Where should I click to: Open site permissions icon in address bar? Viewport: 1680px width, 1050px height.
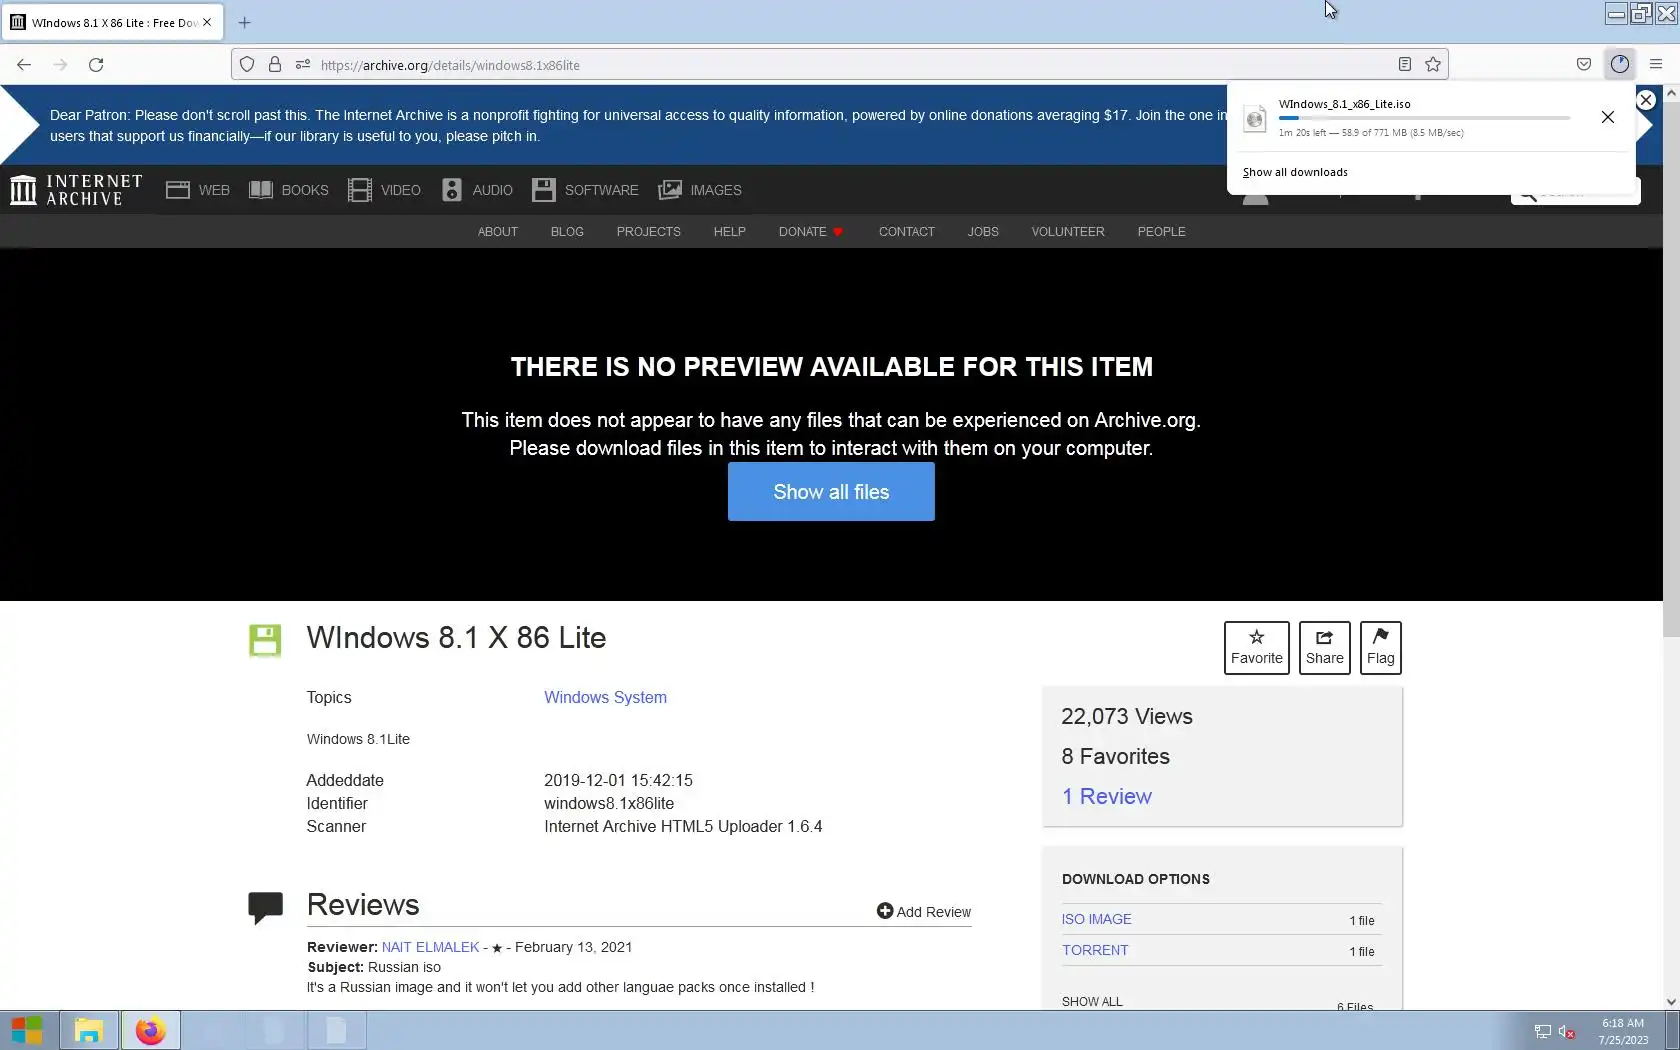pyautogui.click(x=303, y=65)
